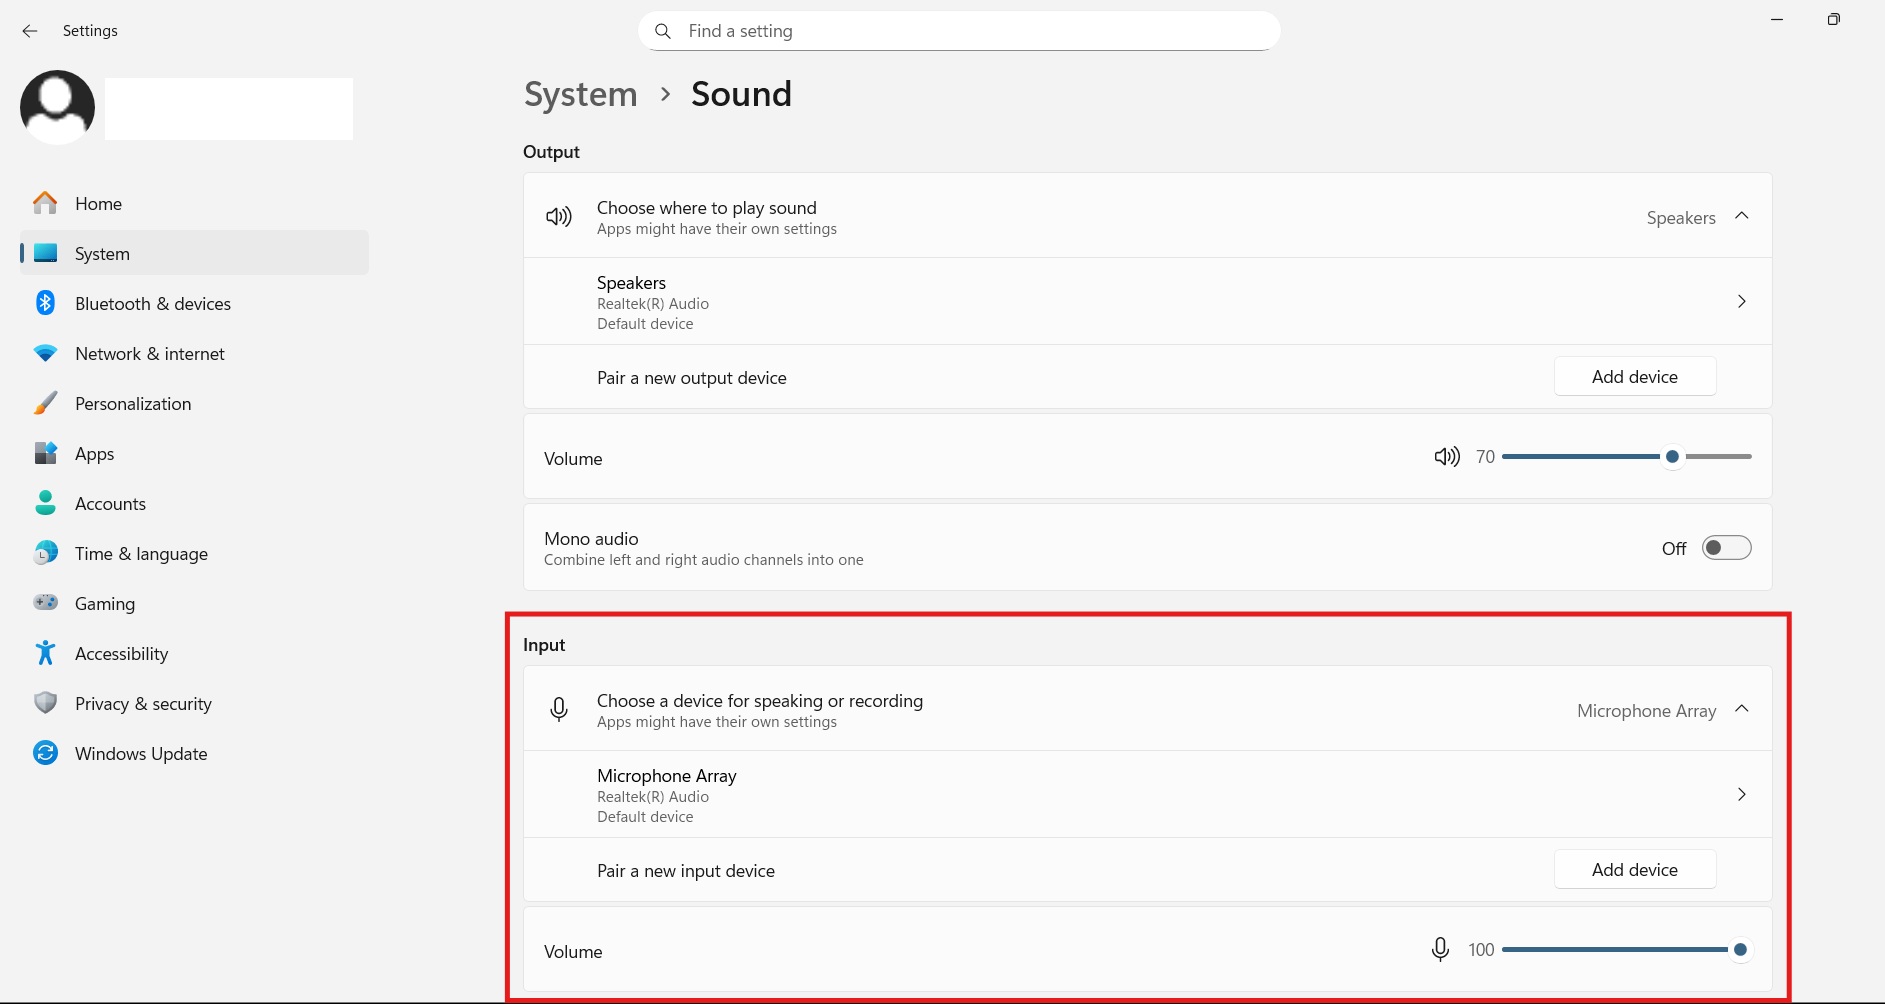
Task: Mute output by clicking the volume speaker toggle
Action: 1446,456
